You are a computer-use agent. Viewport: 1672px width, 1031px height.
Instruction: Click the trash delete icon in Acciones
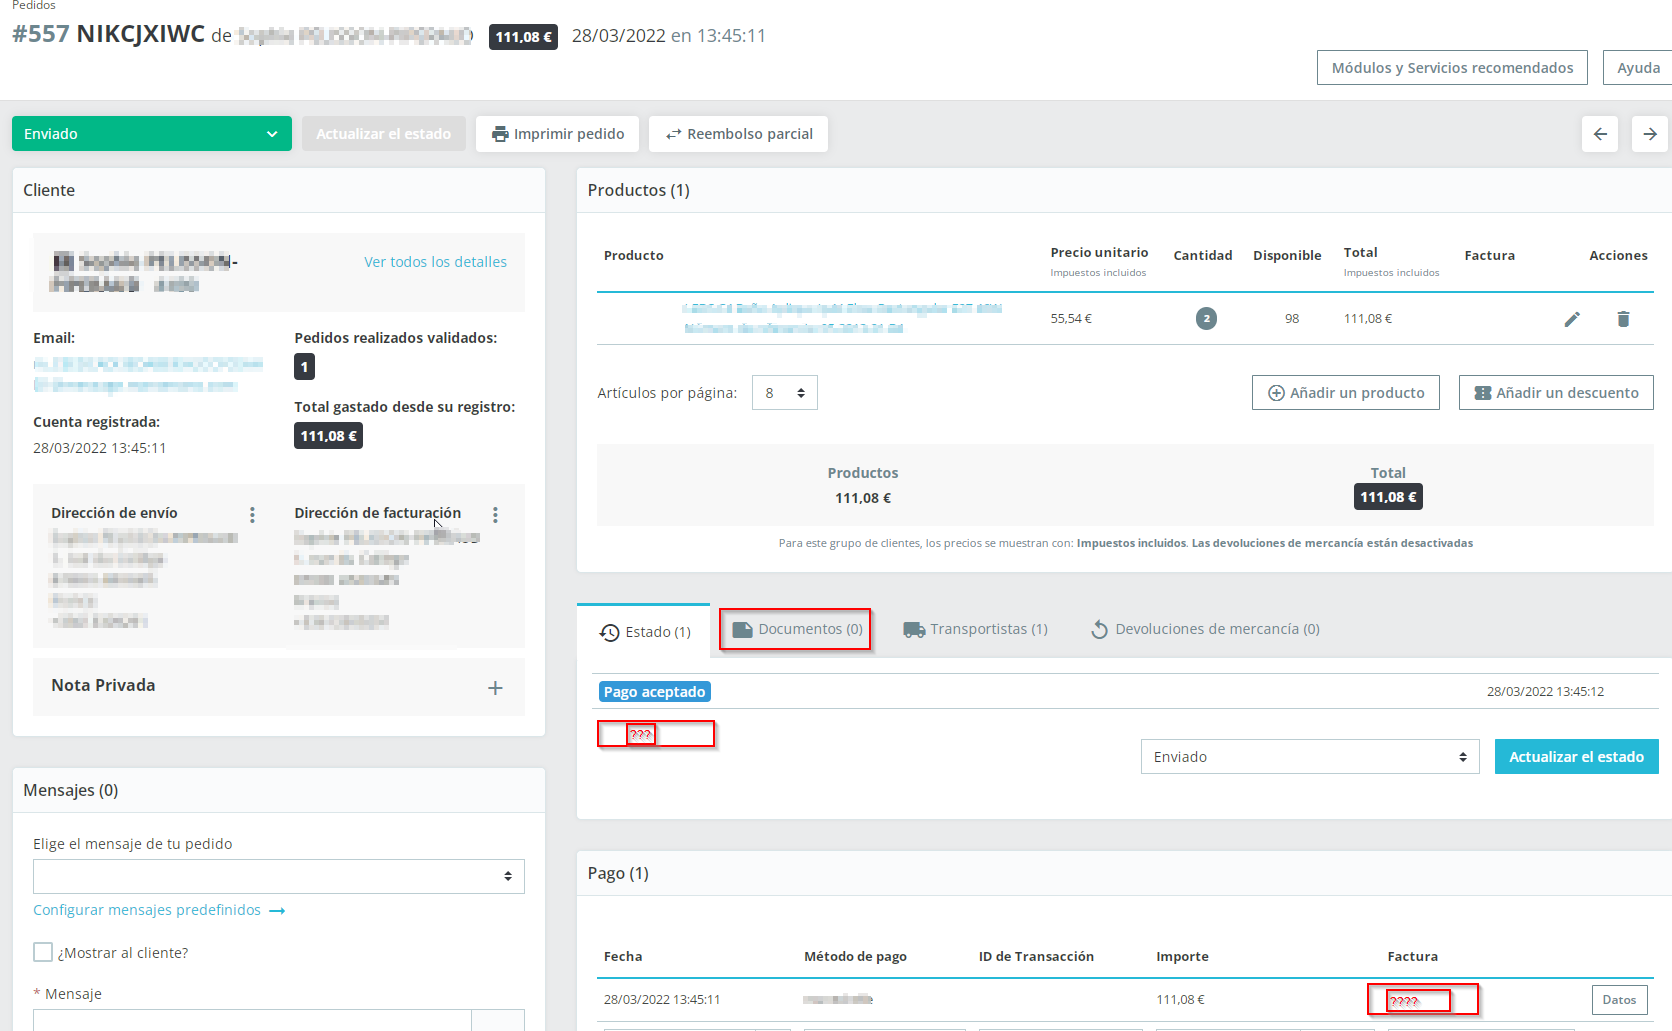(1623, 319)
